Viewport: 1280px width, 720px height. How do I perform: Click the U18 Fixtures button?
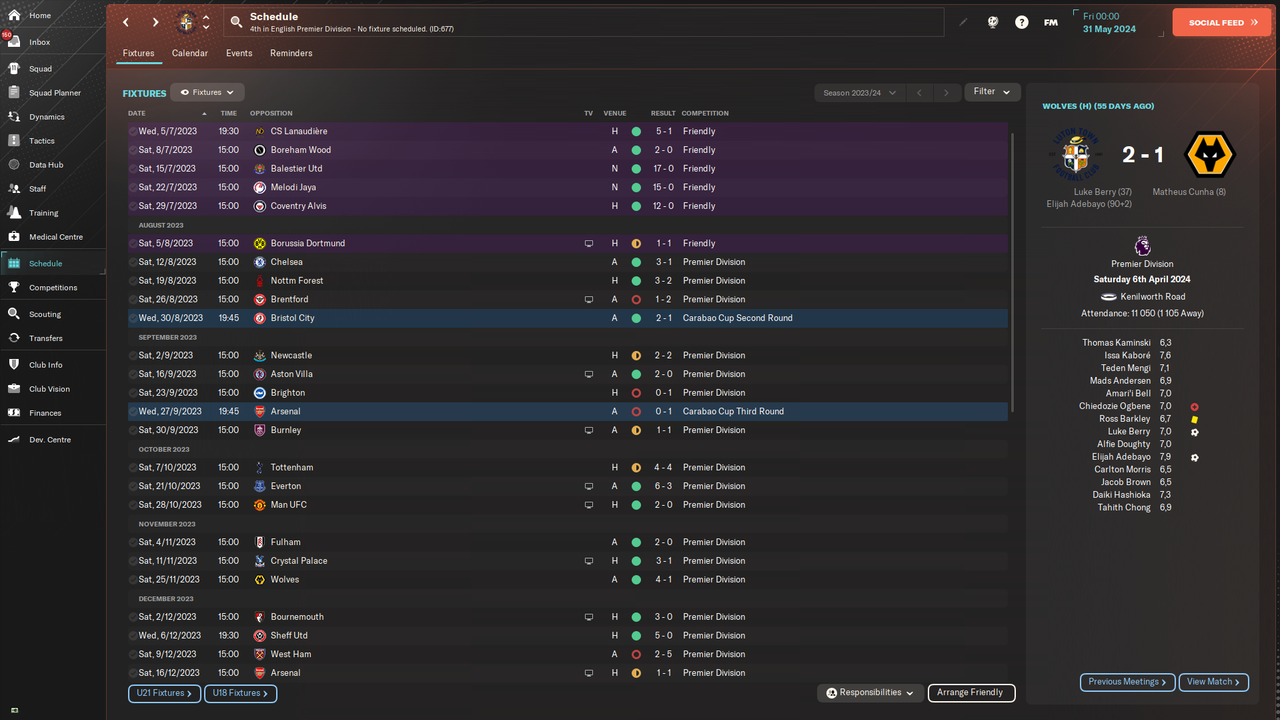click(240, 693)
